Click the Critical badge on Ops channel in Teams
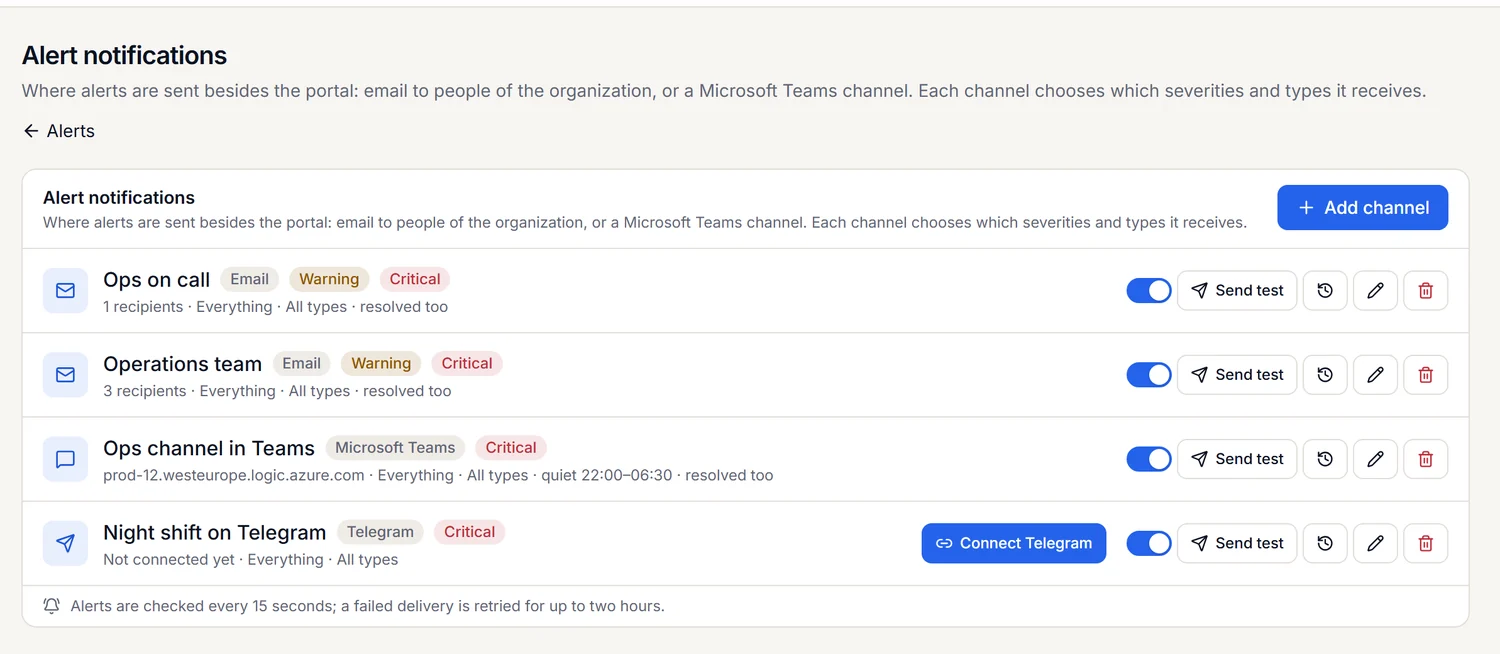Viewport: 1500px width, 654px height. pyautogui.click(x=511, y=448)
